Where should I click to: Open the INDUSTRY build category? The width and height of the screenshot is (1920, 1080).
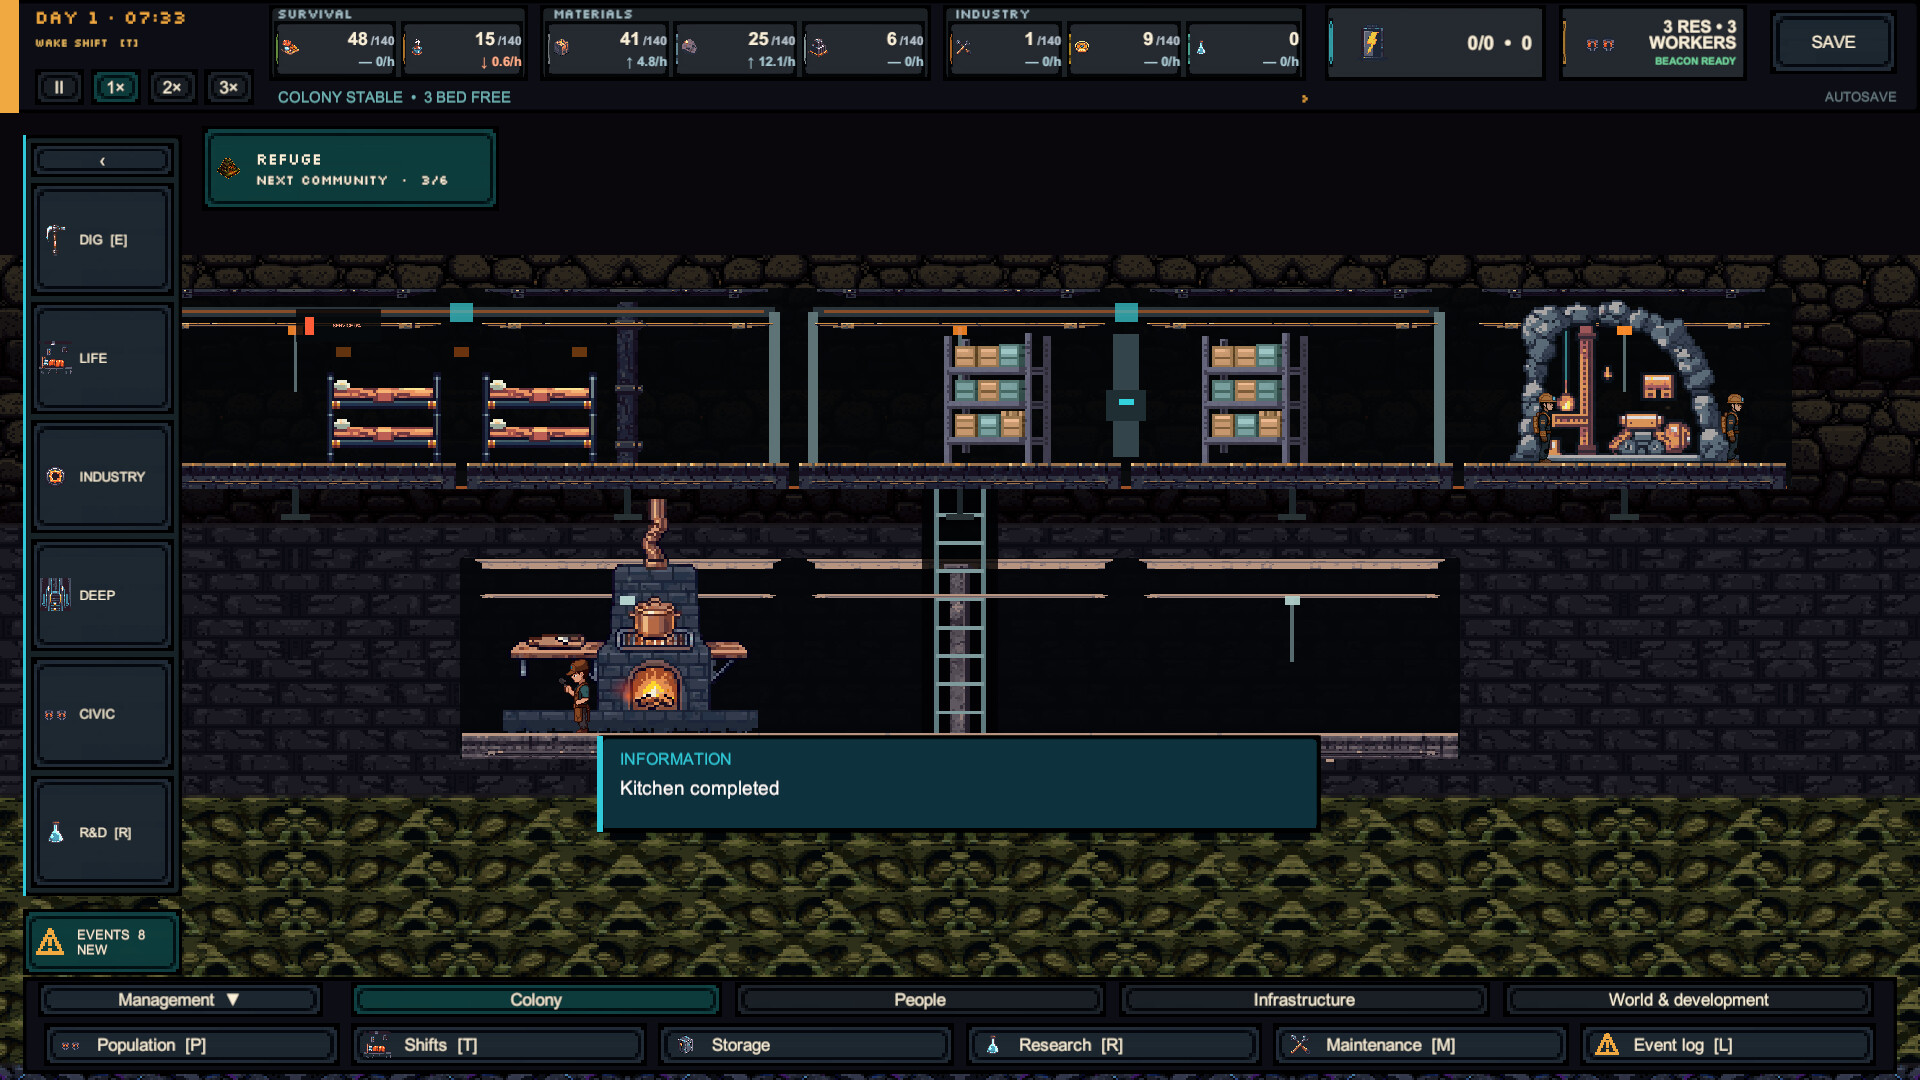coord(102,477)
